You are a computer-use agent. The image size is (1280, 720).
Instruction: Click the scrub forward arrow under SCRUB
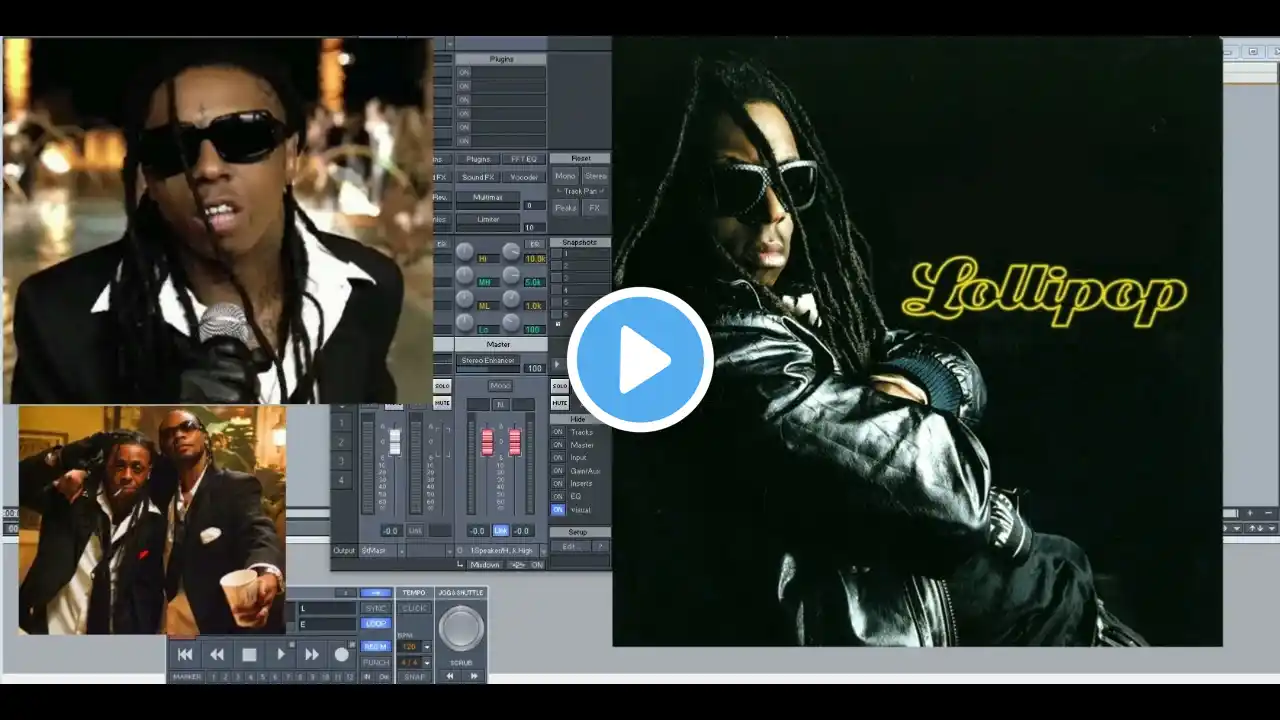473,677
